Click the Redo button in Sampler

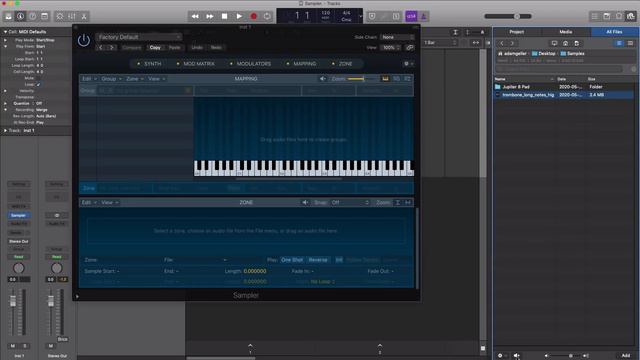pyautogui.click(x=216, y=48)
